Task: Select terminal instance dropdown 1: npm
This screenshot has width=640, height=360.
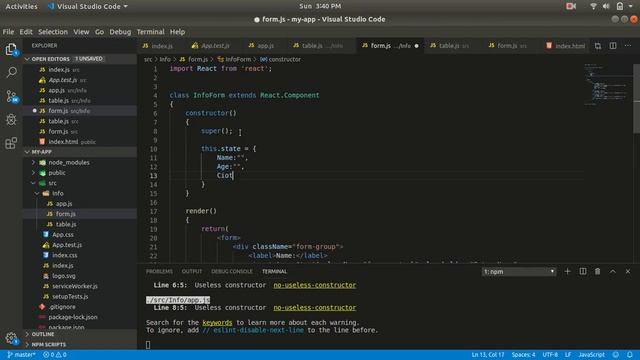Action: click(x=519, y=271)
